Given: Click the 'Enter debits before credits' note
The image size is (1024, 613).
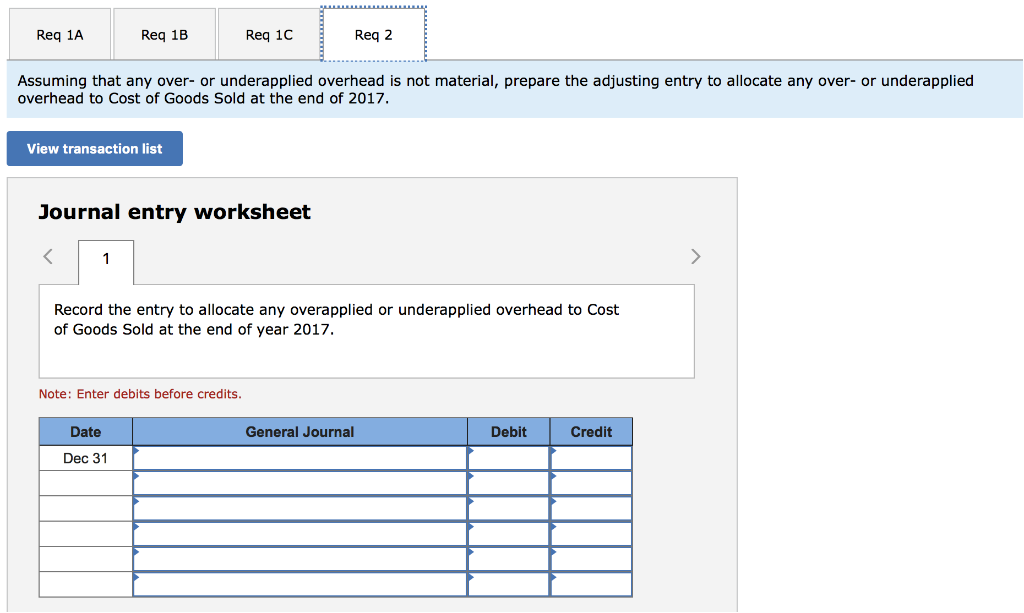Looking at the screenshot, I should click(x=140, y=394).
